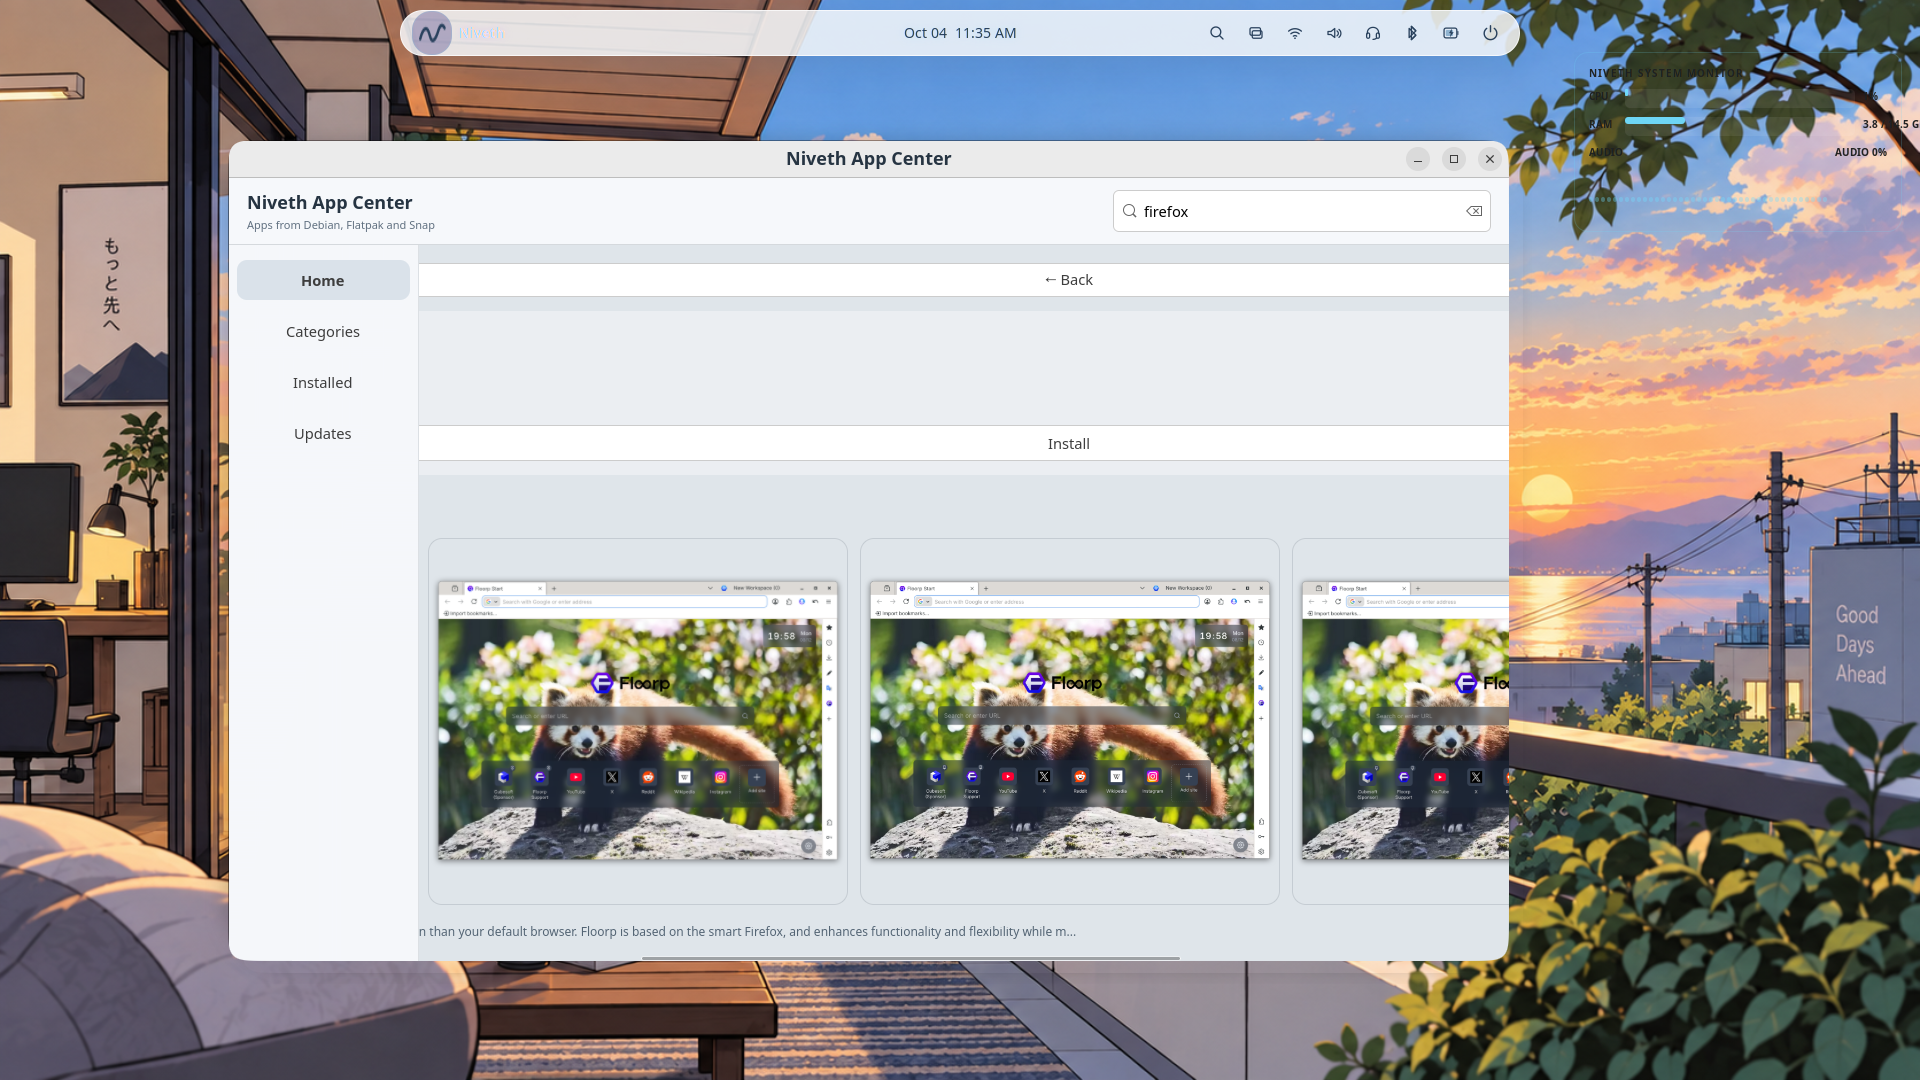Image resolution: width=1920 pixels, height=1080 pixels.
Task: Open the Bluetooth icon in panel
Action: 1412,33
